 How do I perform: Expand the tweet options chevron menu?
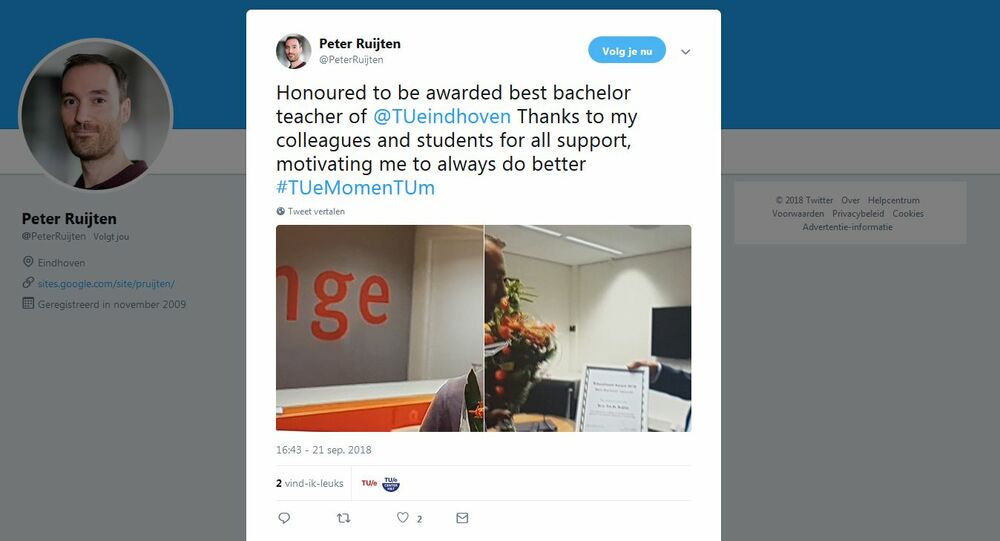(x=686, y=52)
